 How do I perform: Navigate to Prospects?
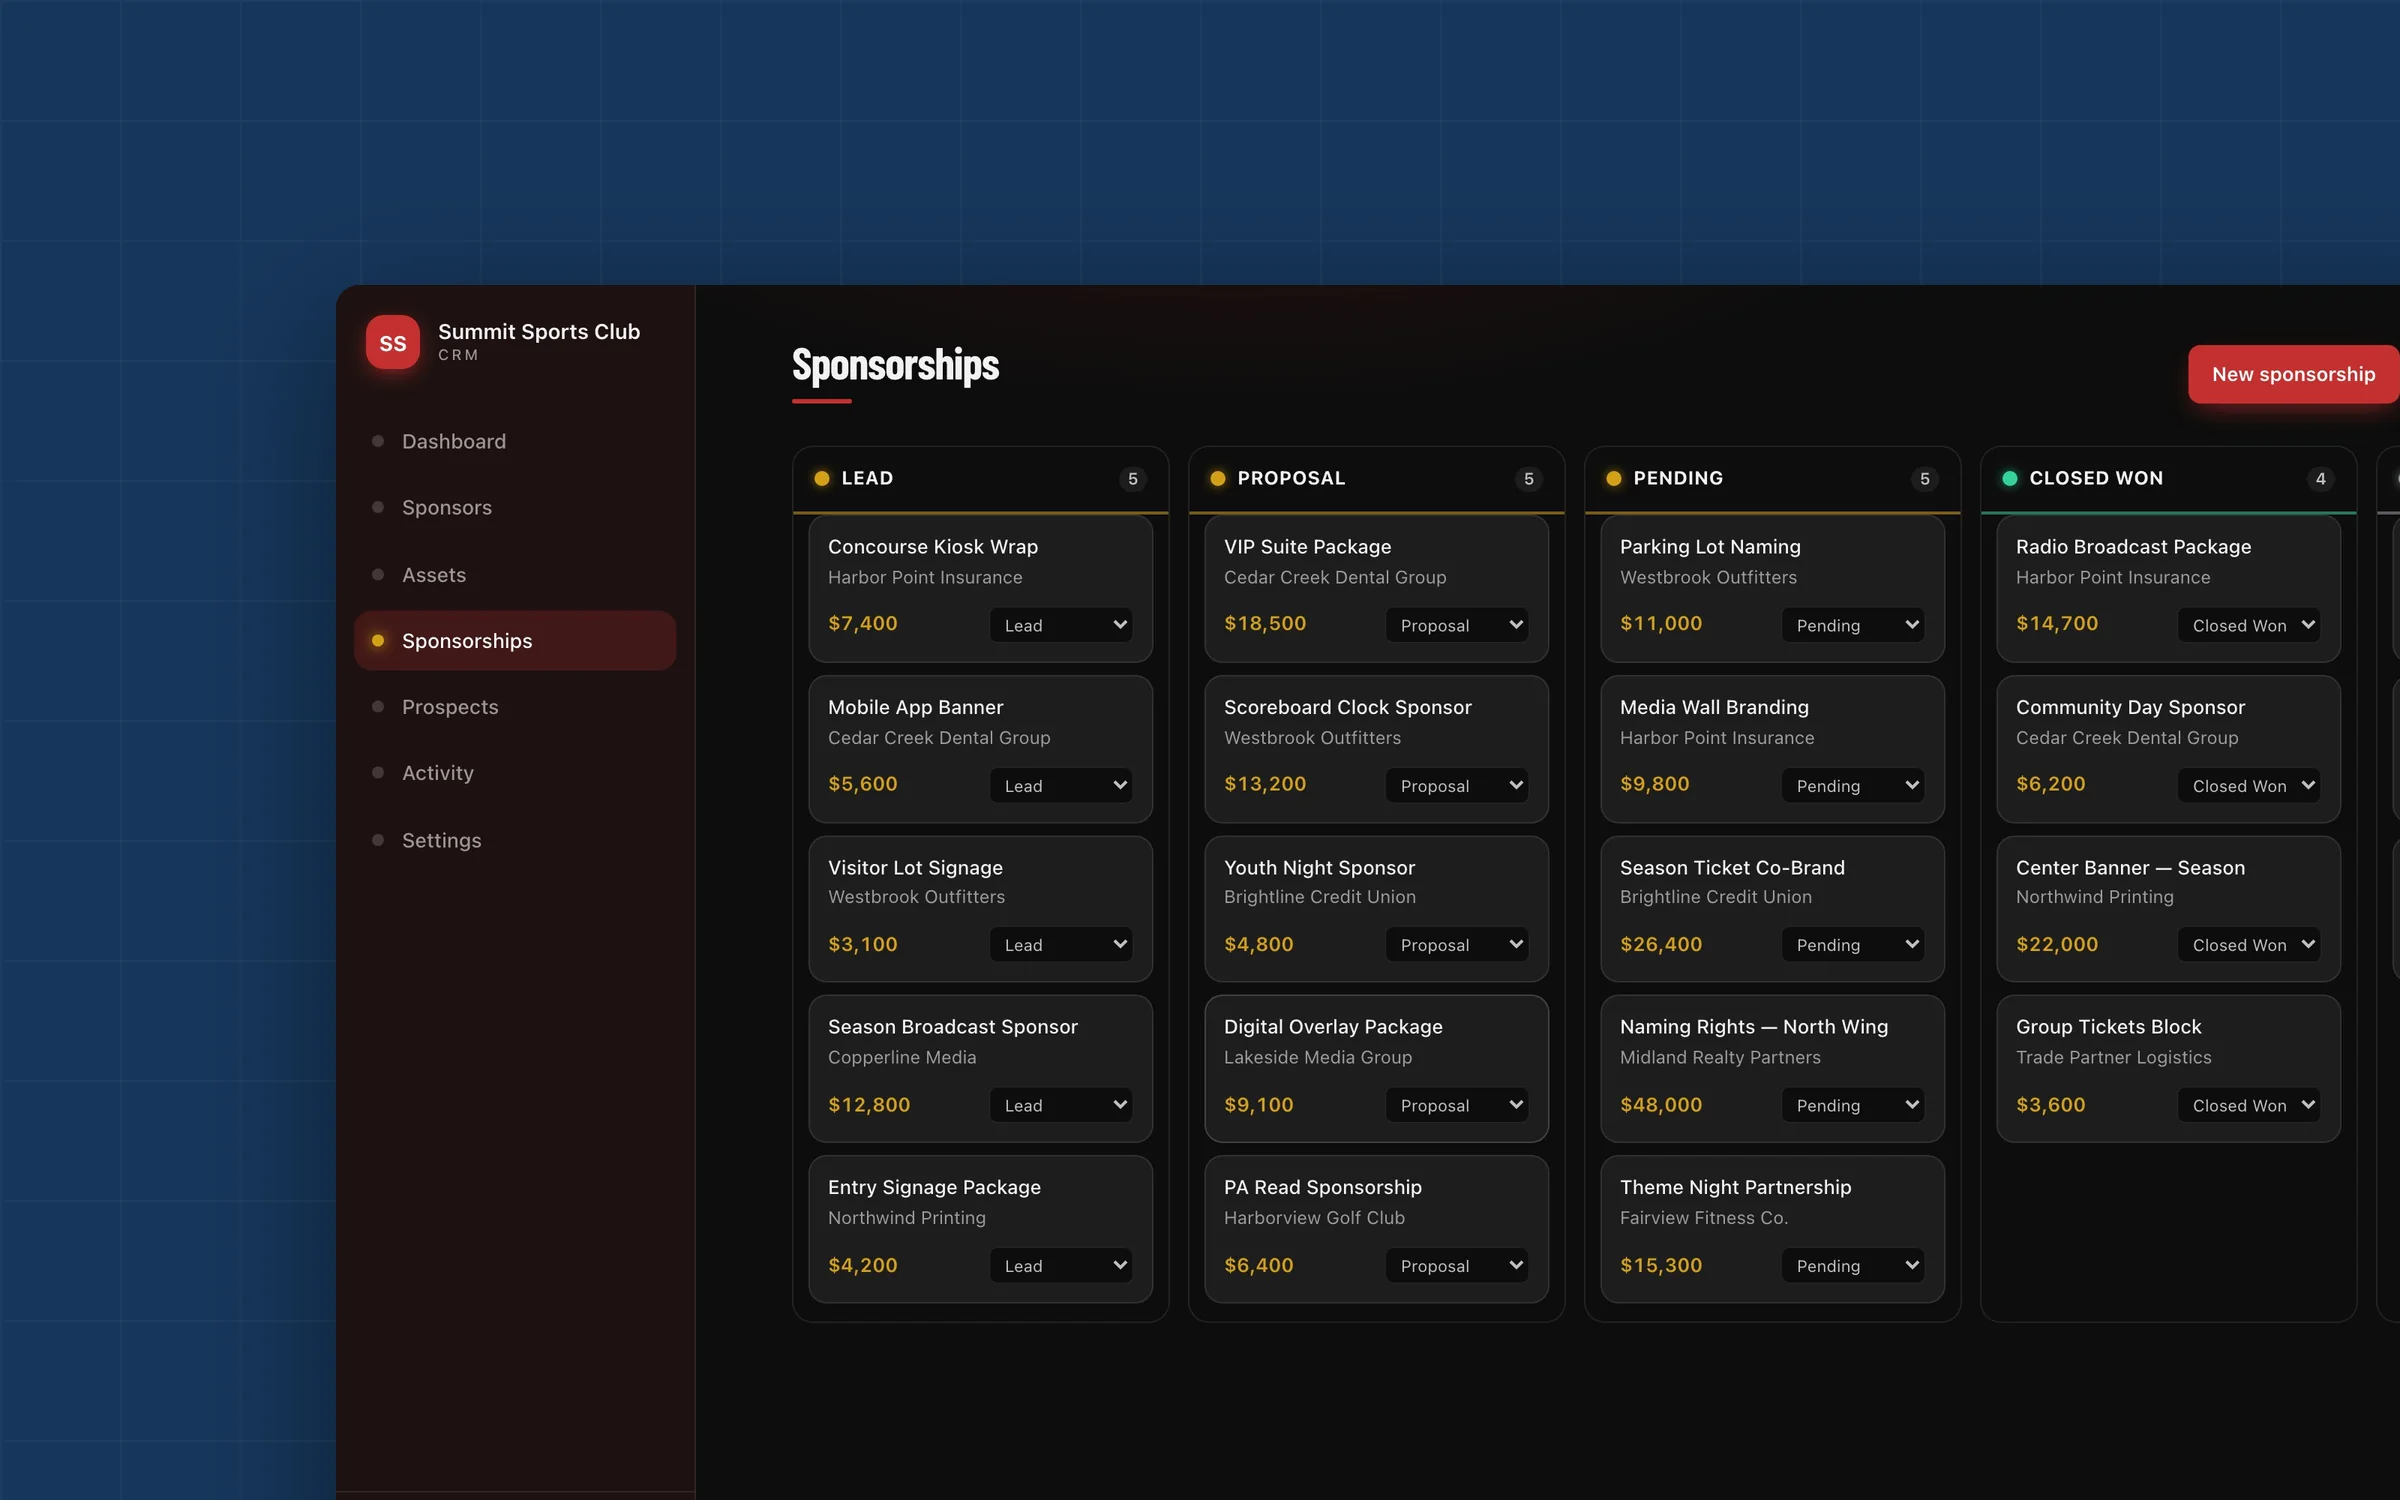[515, 707]
